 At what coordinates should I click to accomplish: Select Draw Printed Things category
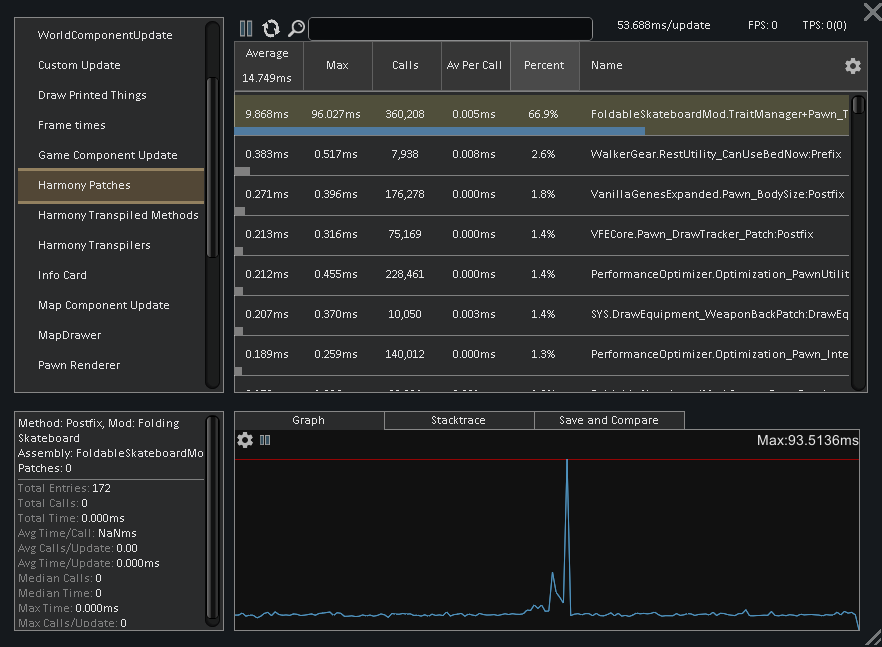click(111, 95)
